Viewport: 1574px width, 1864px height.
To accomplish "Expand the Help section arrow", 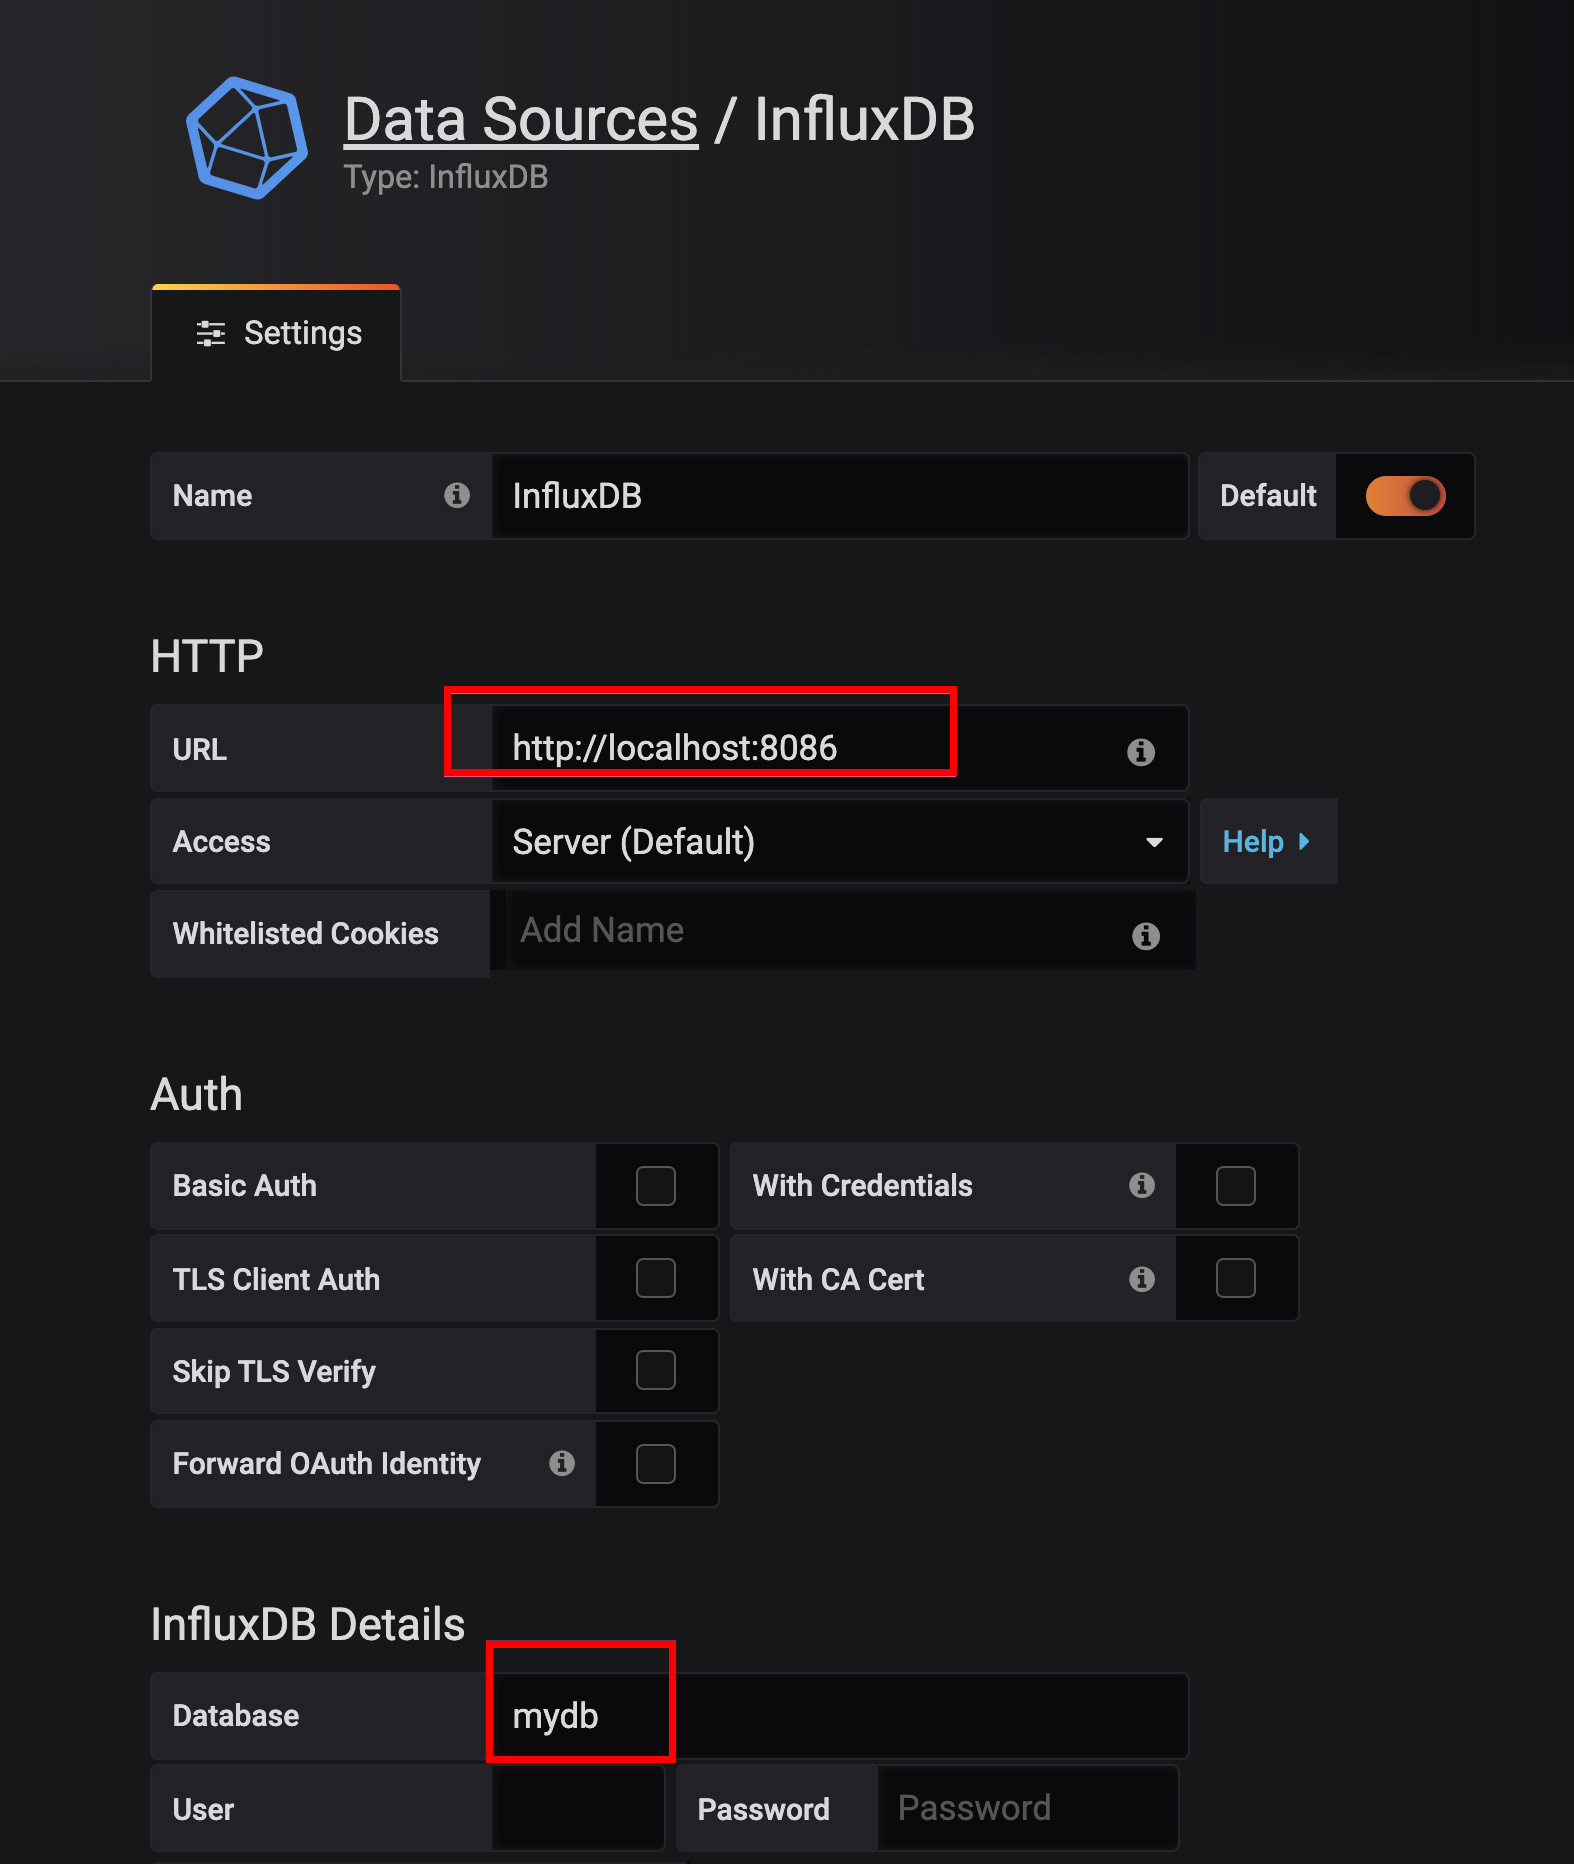I will pos(1304,841).
